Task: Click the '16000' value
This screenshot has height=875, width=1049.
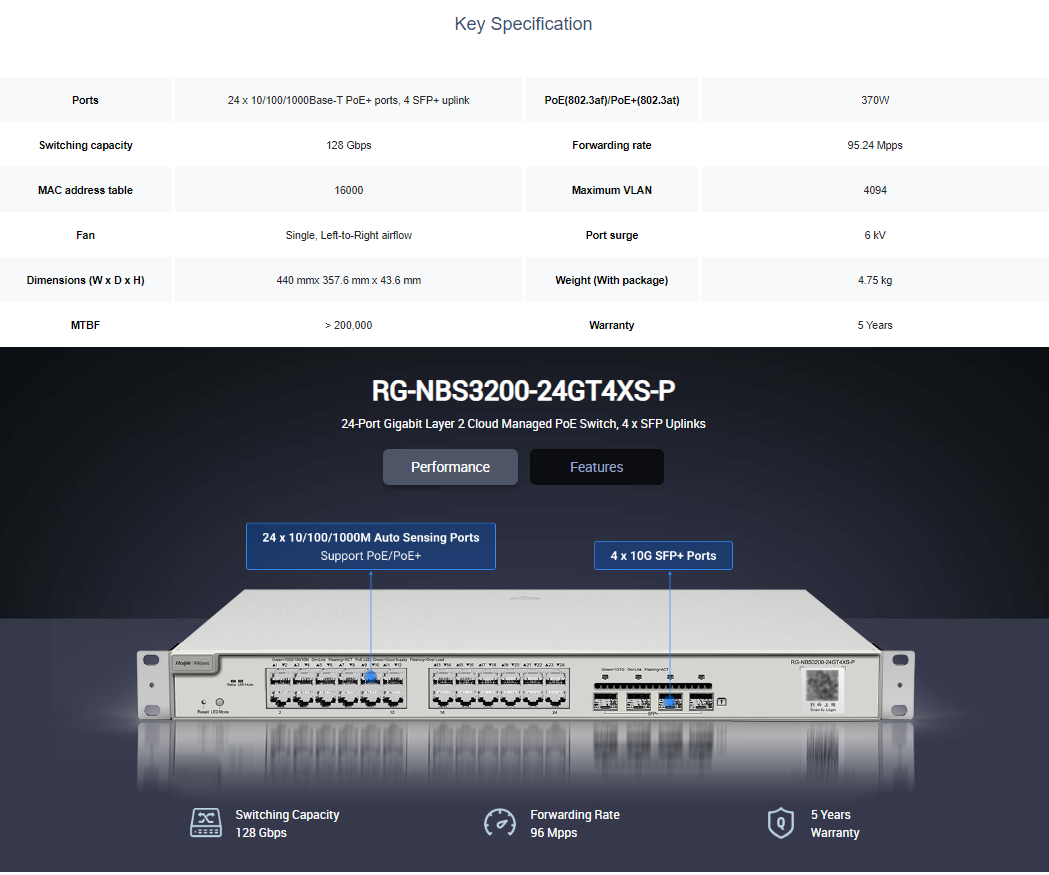Action: 349,190
